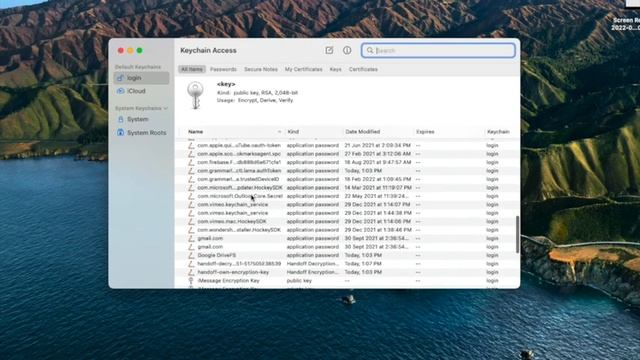Select the Keys tab
640x360 pixels.
tap(336, 69)
